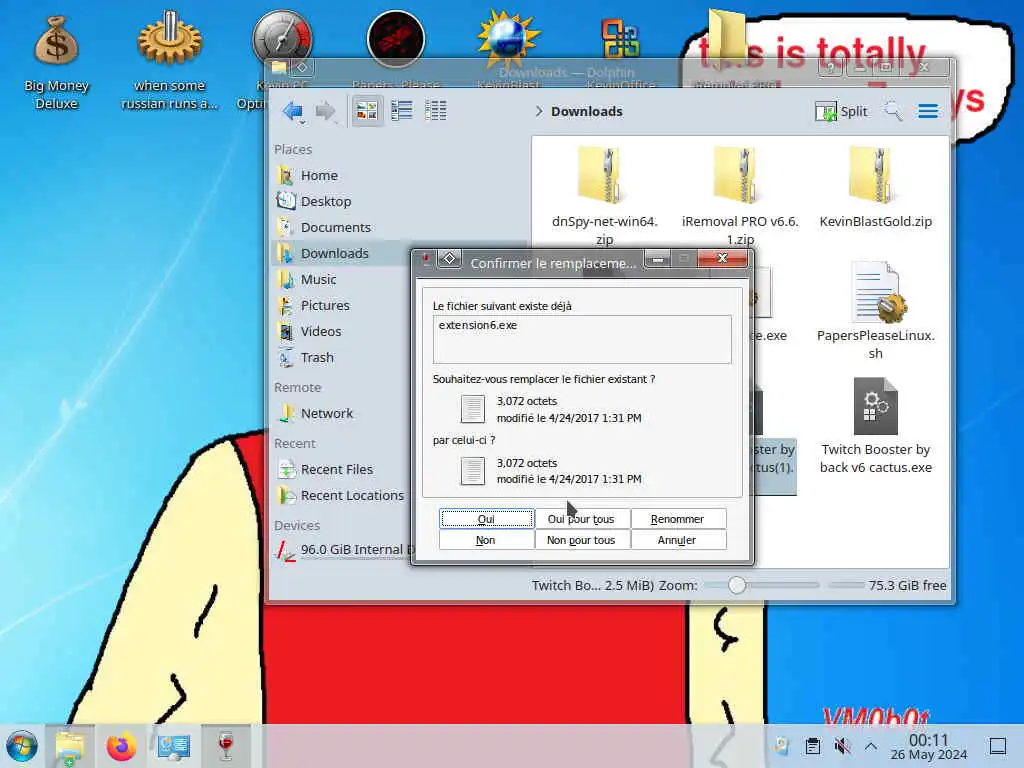Click Oui to replace file

click(x=486, y=519)
